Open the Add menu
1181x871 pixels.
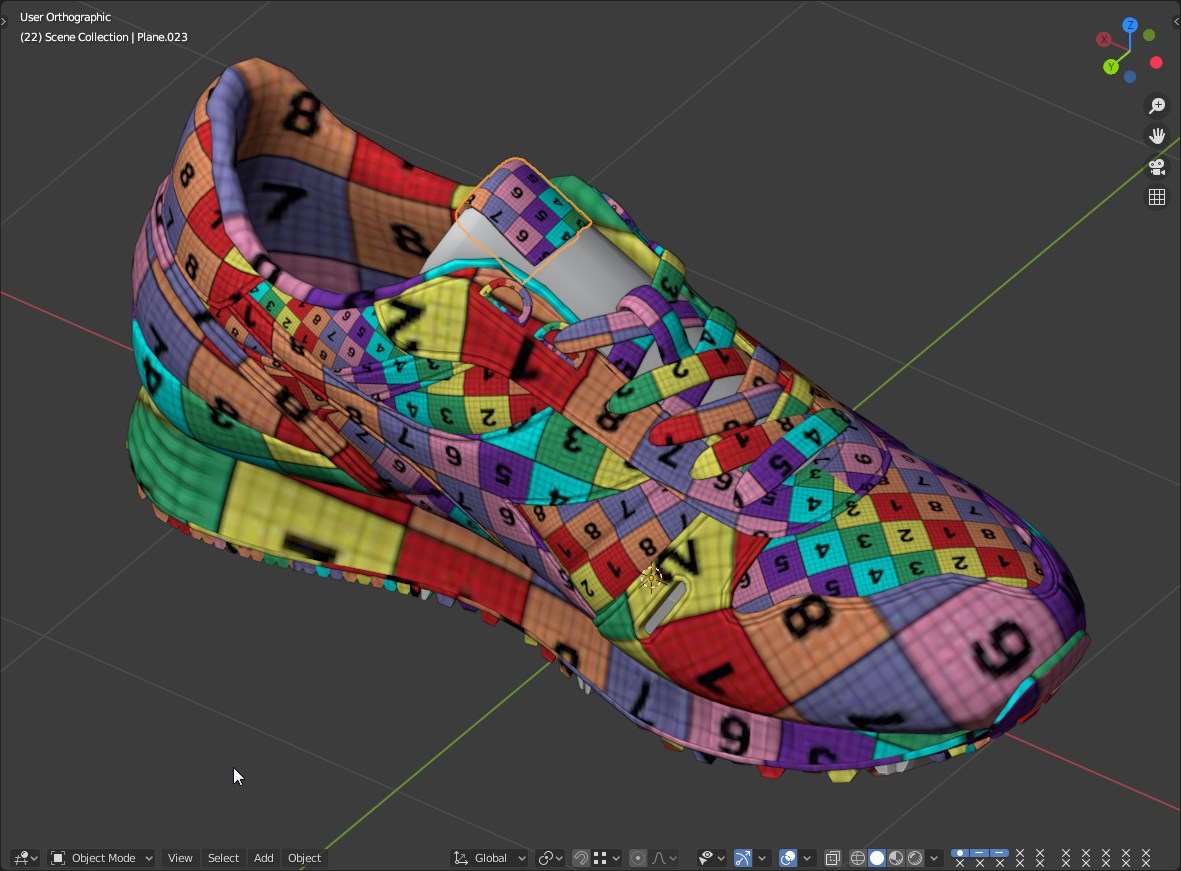[263, 858]
